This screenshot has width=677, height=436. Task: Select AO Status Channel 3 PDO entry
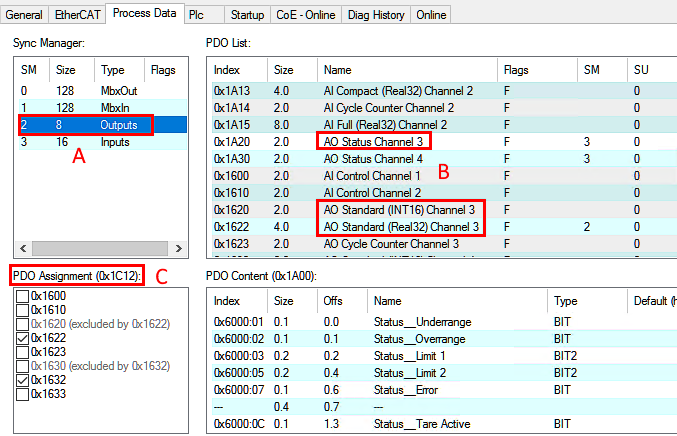[x=374, y=141]
